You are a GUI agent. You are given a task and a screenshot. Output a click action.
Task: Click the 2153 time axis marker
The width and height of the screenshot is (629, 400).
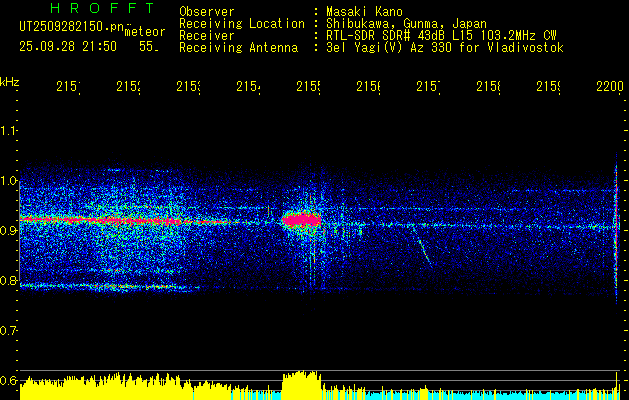click(x=189, y=87)
